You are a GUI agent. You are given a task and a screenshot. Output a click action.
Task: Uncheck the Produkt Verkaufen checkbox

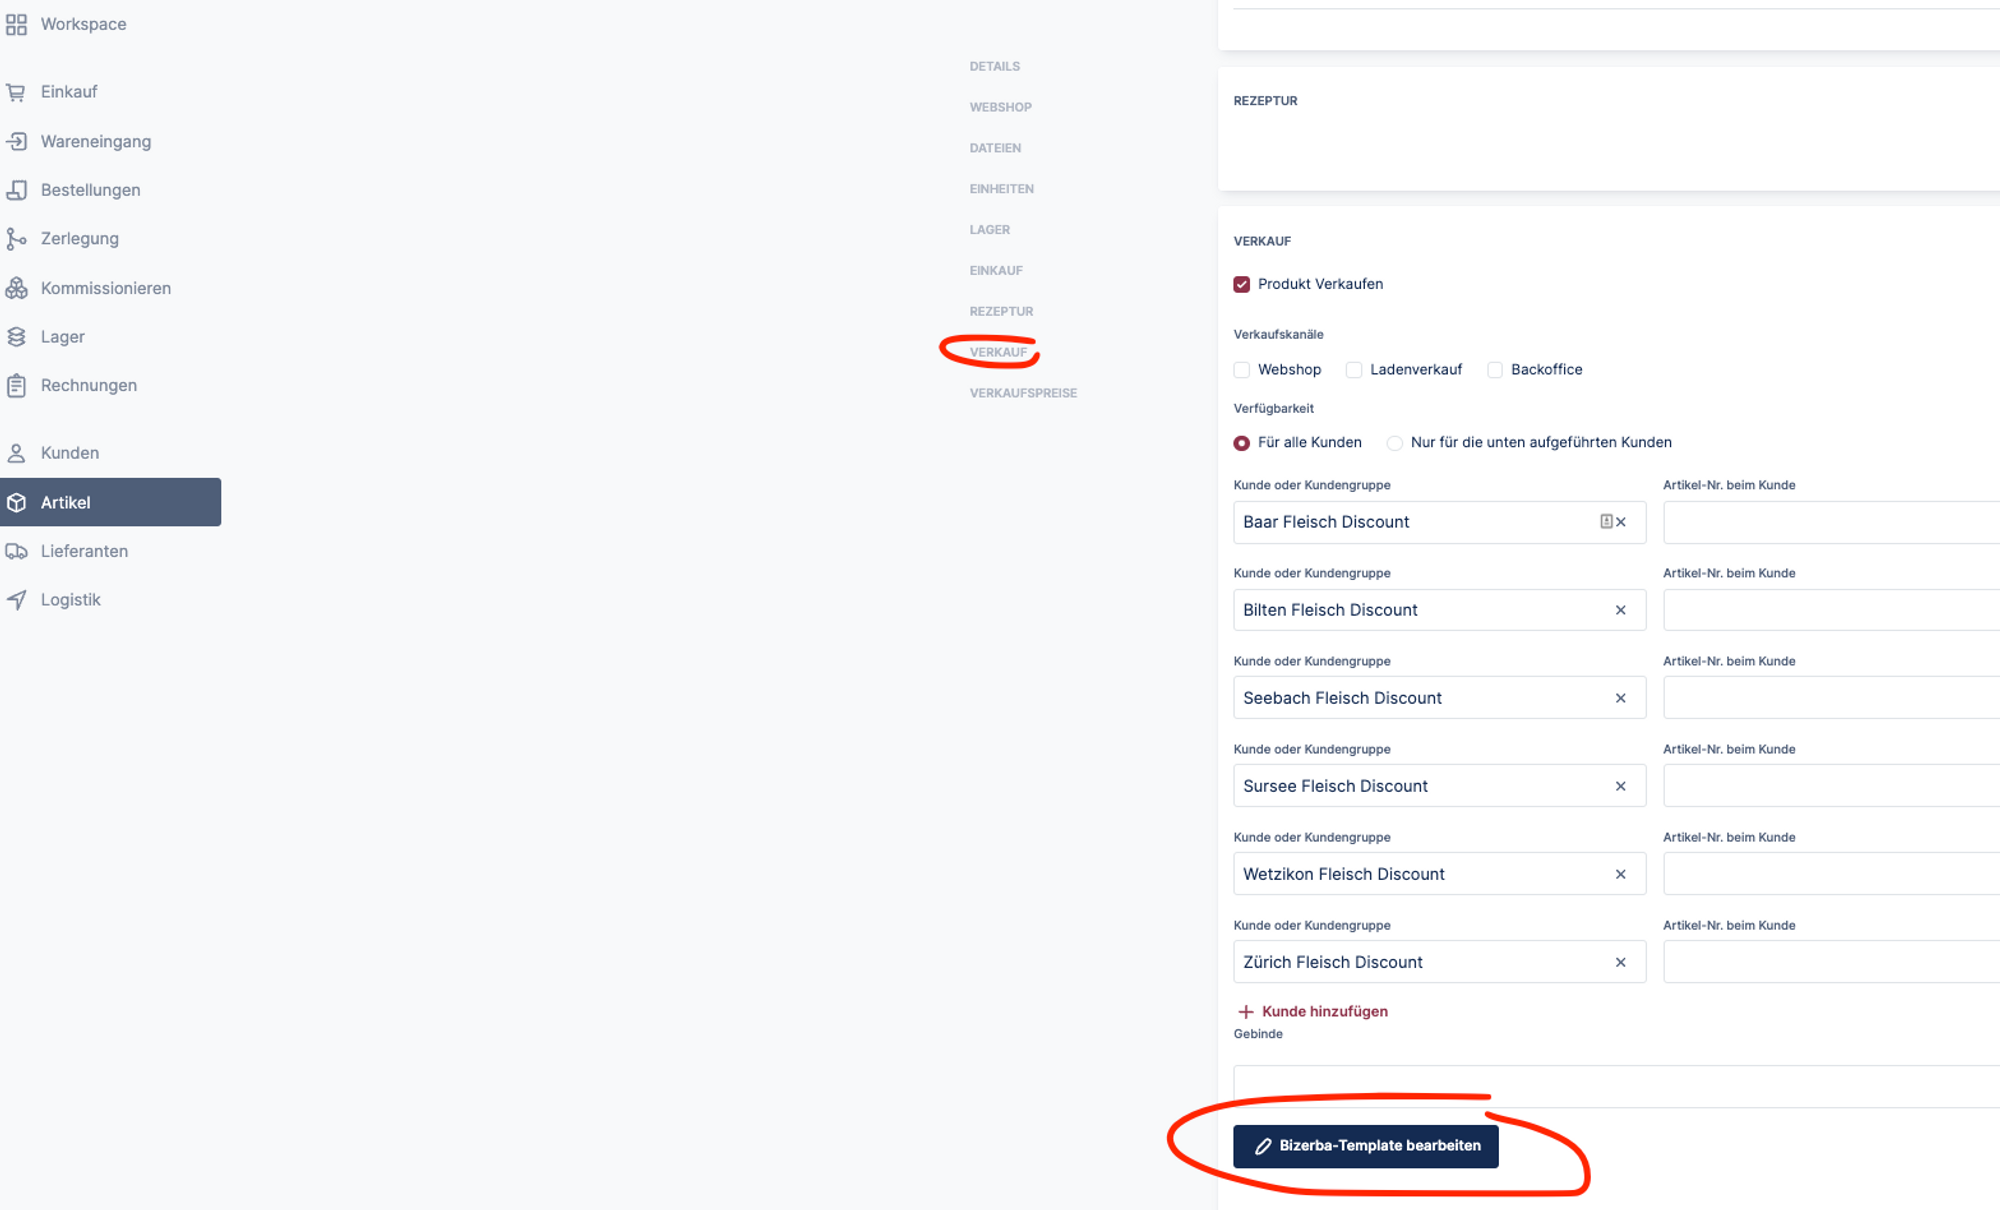[x=1241, y=284]
